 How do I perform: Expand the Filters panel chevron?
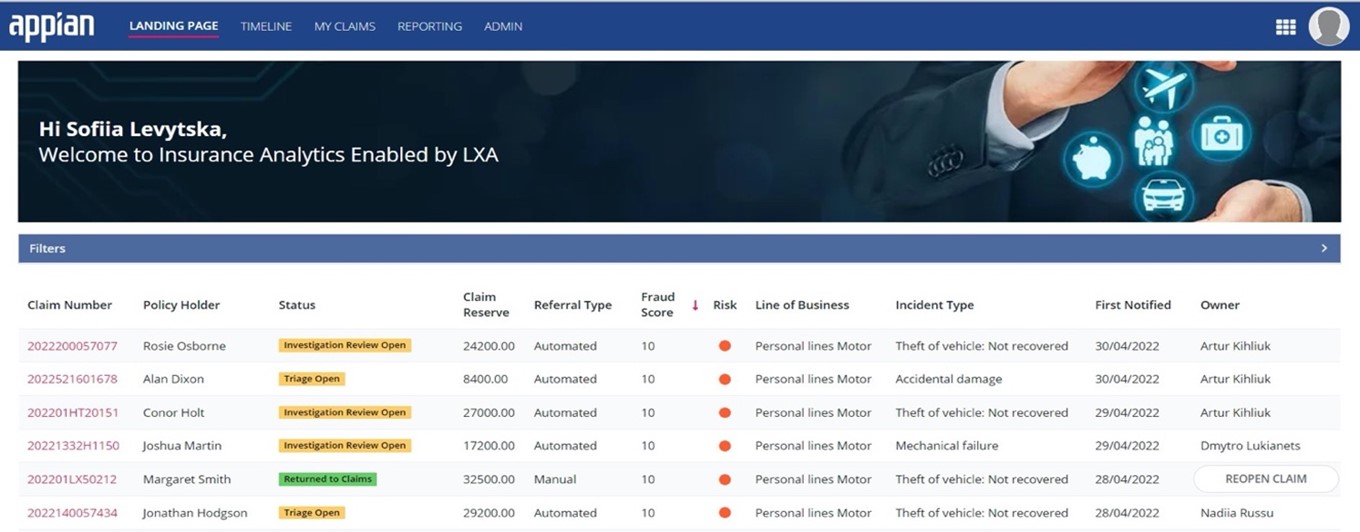point(1324,248)
